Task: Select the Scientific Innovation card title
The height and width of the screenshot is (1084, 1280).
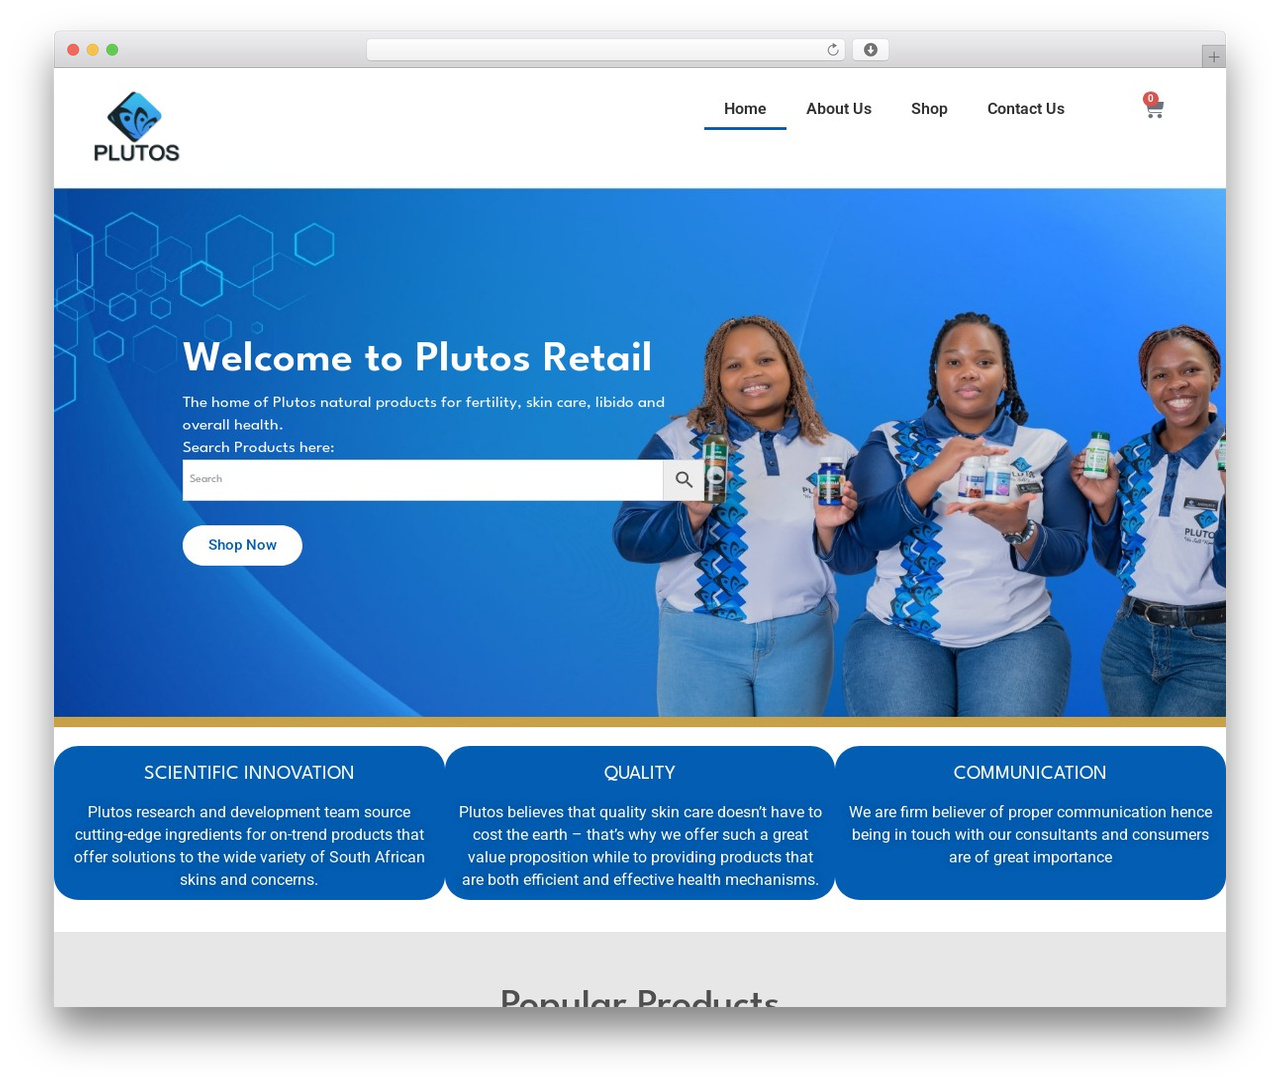Action: coord(249,773)
